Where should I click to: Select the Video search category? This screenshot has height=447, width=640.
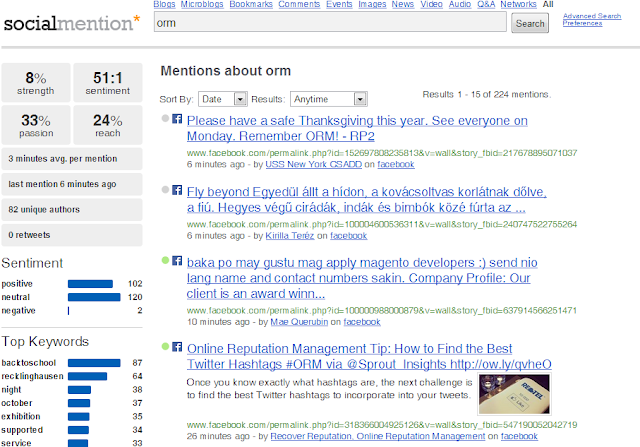pos(431,4)
